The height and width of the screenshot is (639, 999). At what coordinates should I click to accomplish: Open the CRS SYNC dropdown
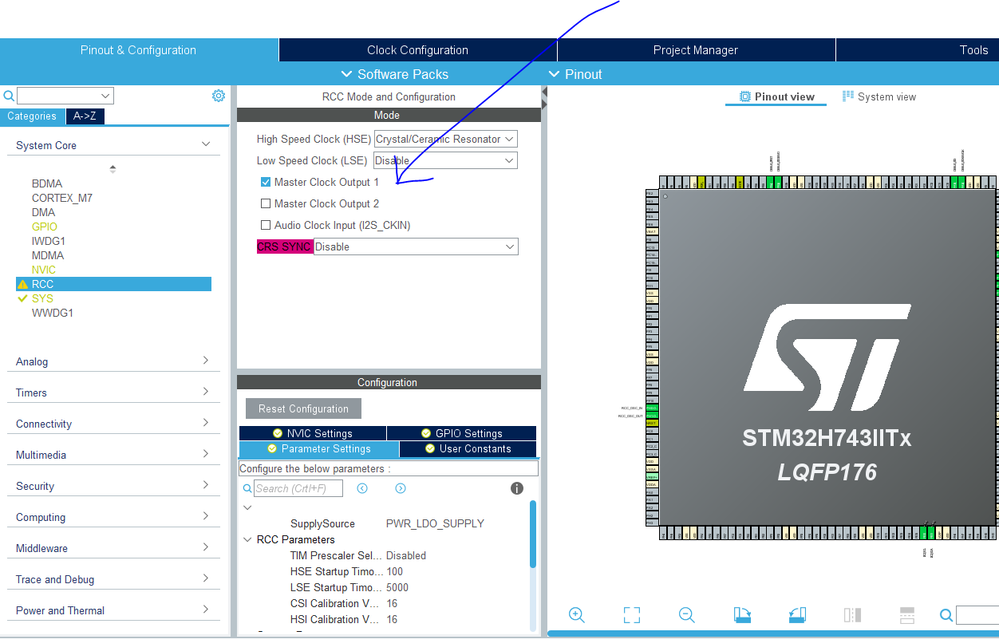(x=416, y=247)
